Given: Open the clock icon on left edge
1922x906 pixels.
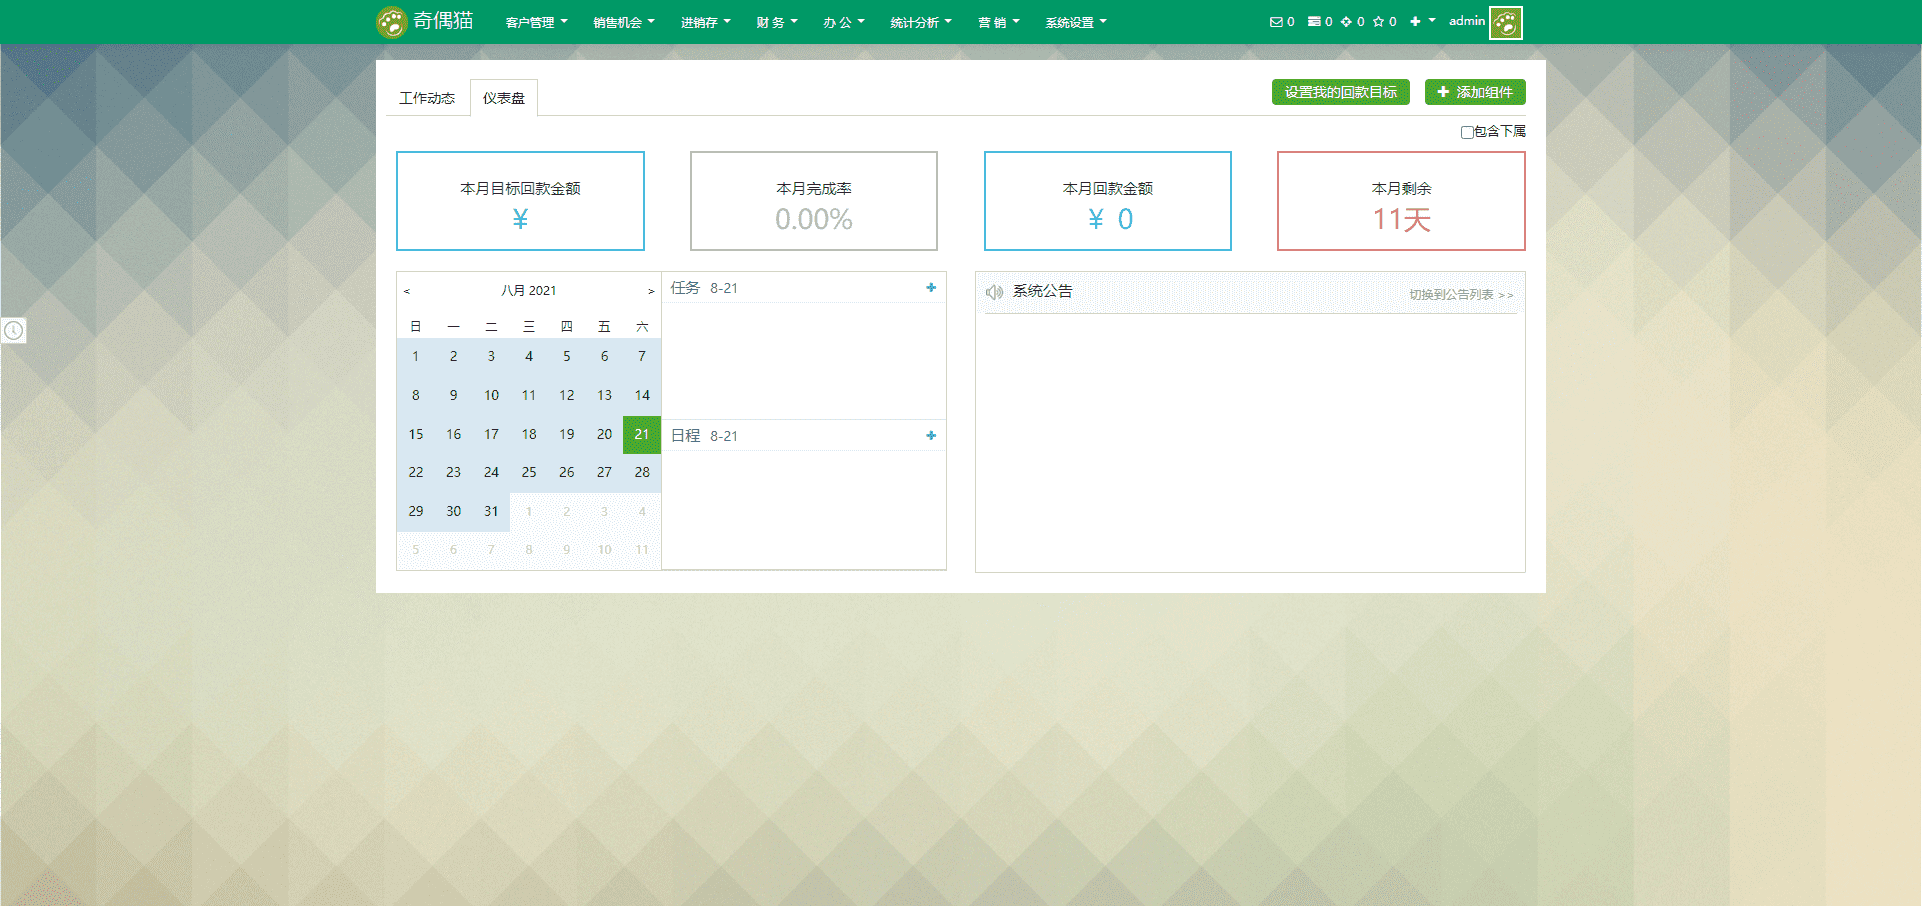Looking at the screenshot, I should 14,330.
